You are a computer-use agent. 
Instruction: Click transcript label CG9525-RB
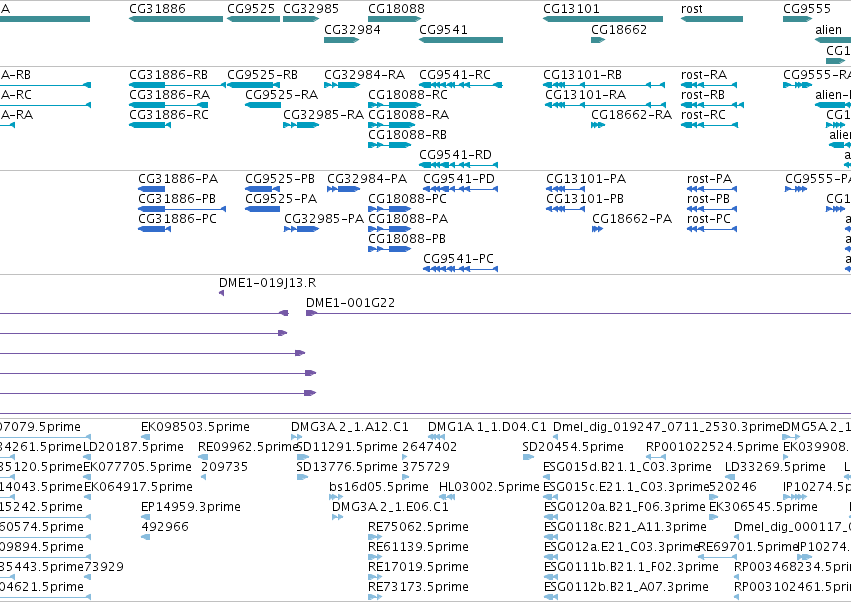click(263, 74)
